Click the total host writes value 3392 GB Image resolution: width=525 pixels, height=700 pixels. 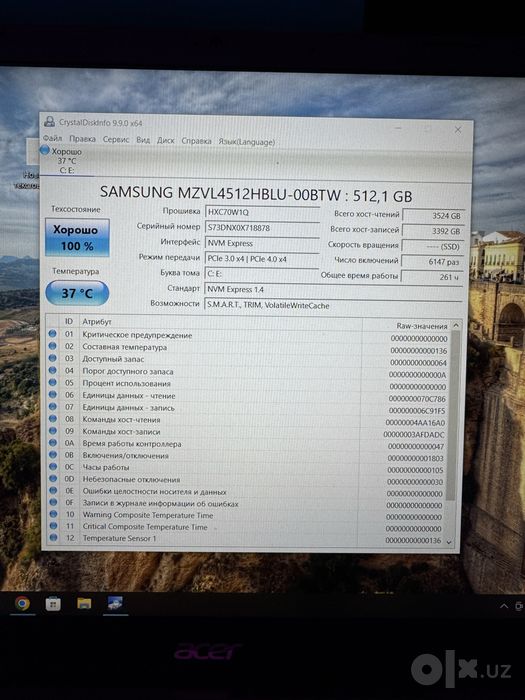[x=433, y=231]
